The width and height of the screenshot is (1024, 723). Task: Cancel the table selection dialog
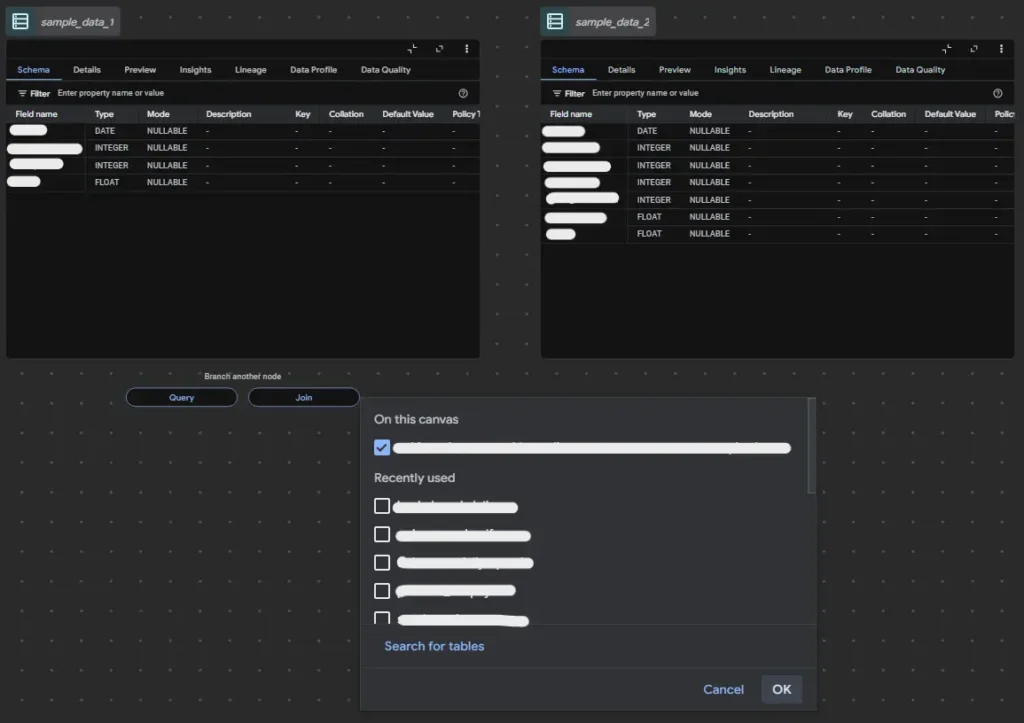723,690
